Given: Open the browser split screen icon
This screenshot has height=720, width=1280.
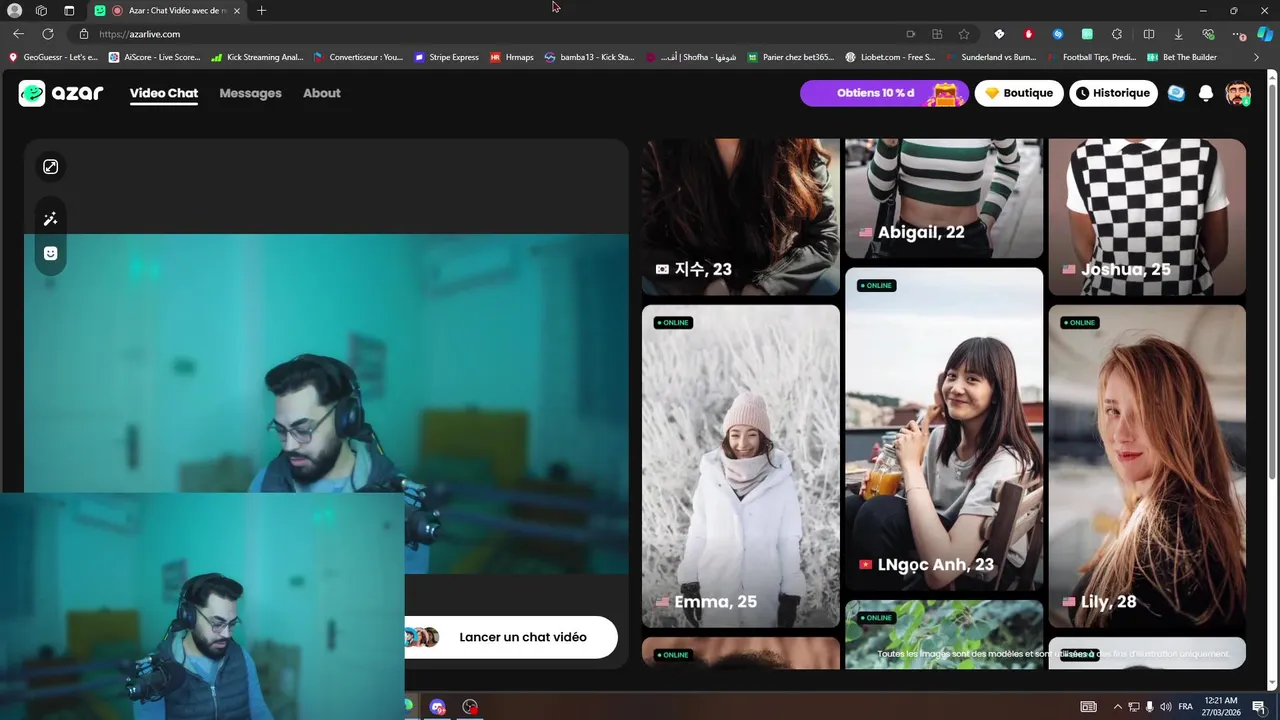Looking at the screenshot, I should pos(1148,34).
